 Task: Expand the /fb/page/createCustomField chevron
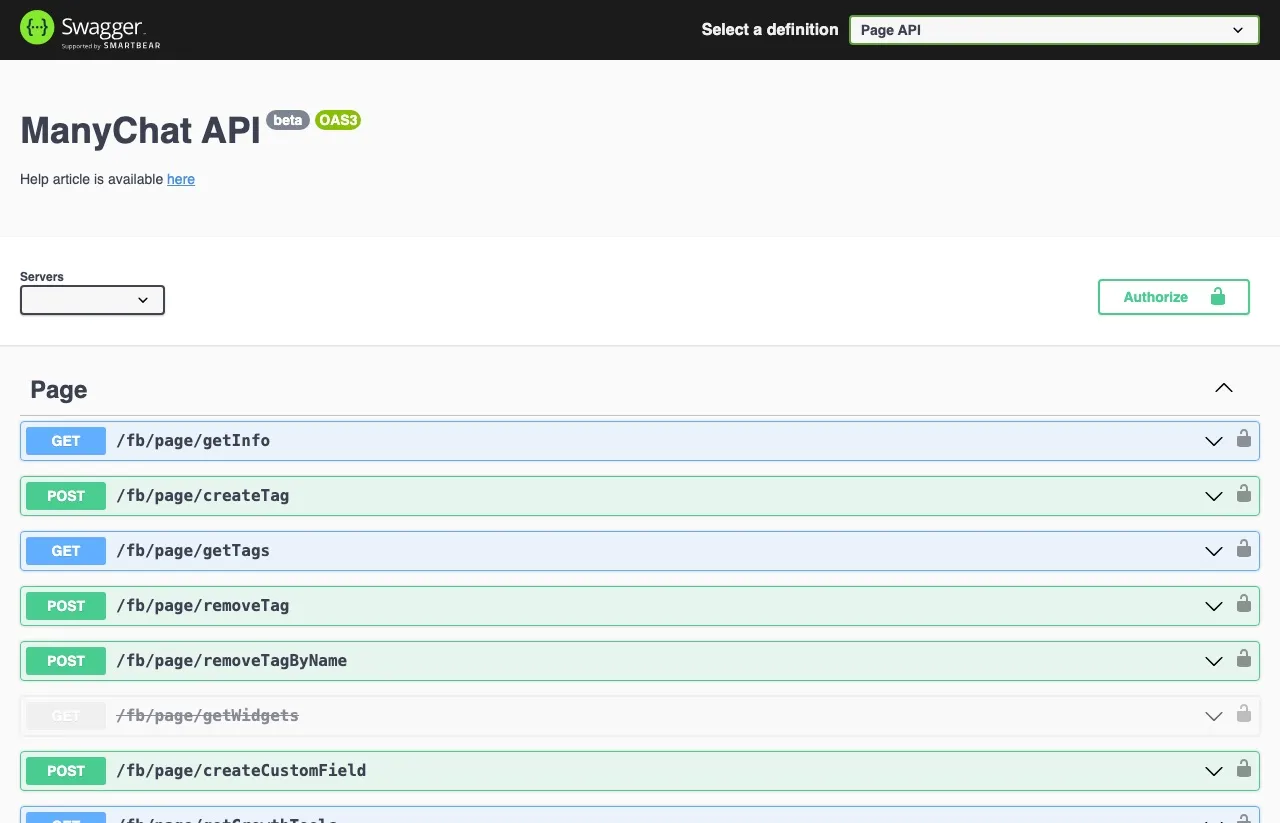coord(1214,771)
